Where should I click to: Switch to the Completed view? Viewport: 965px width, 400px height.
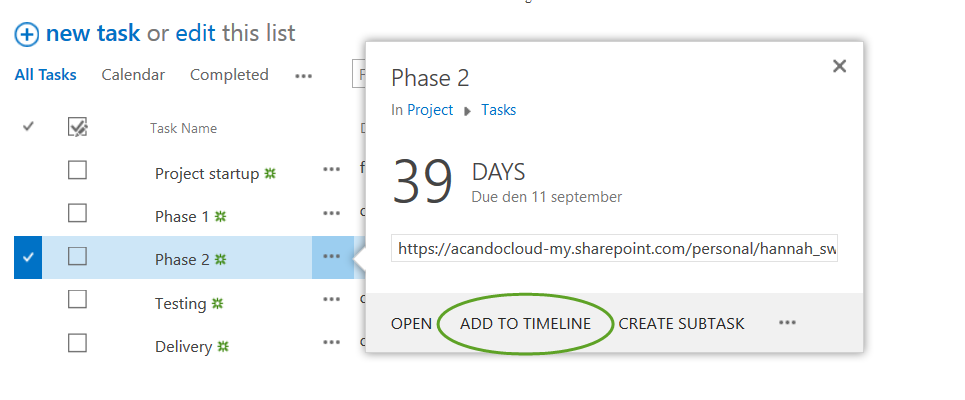pos(229,75)
